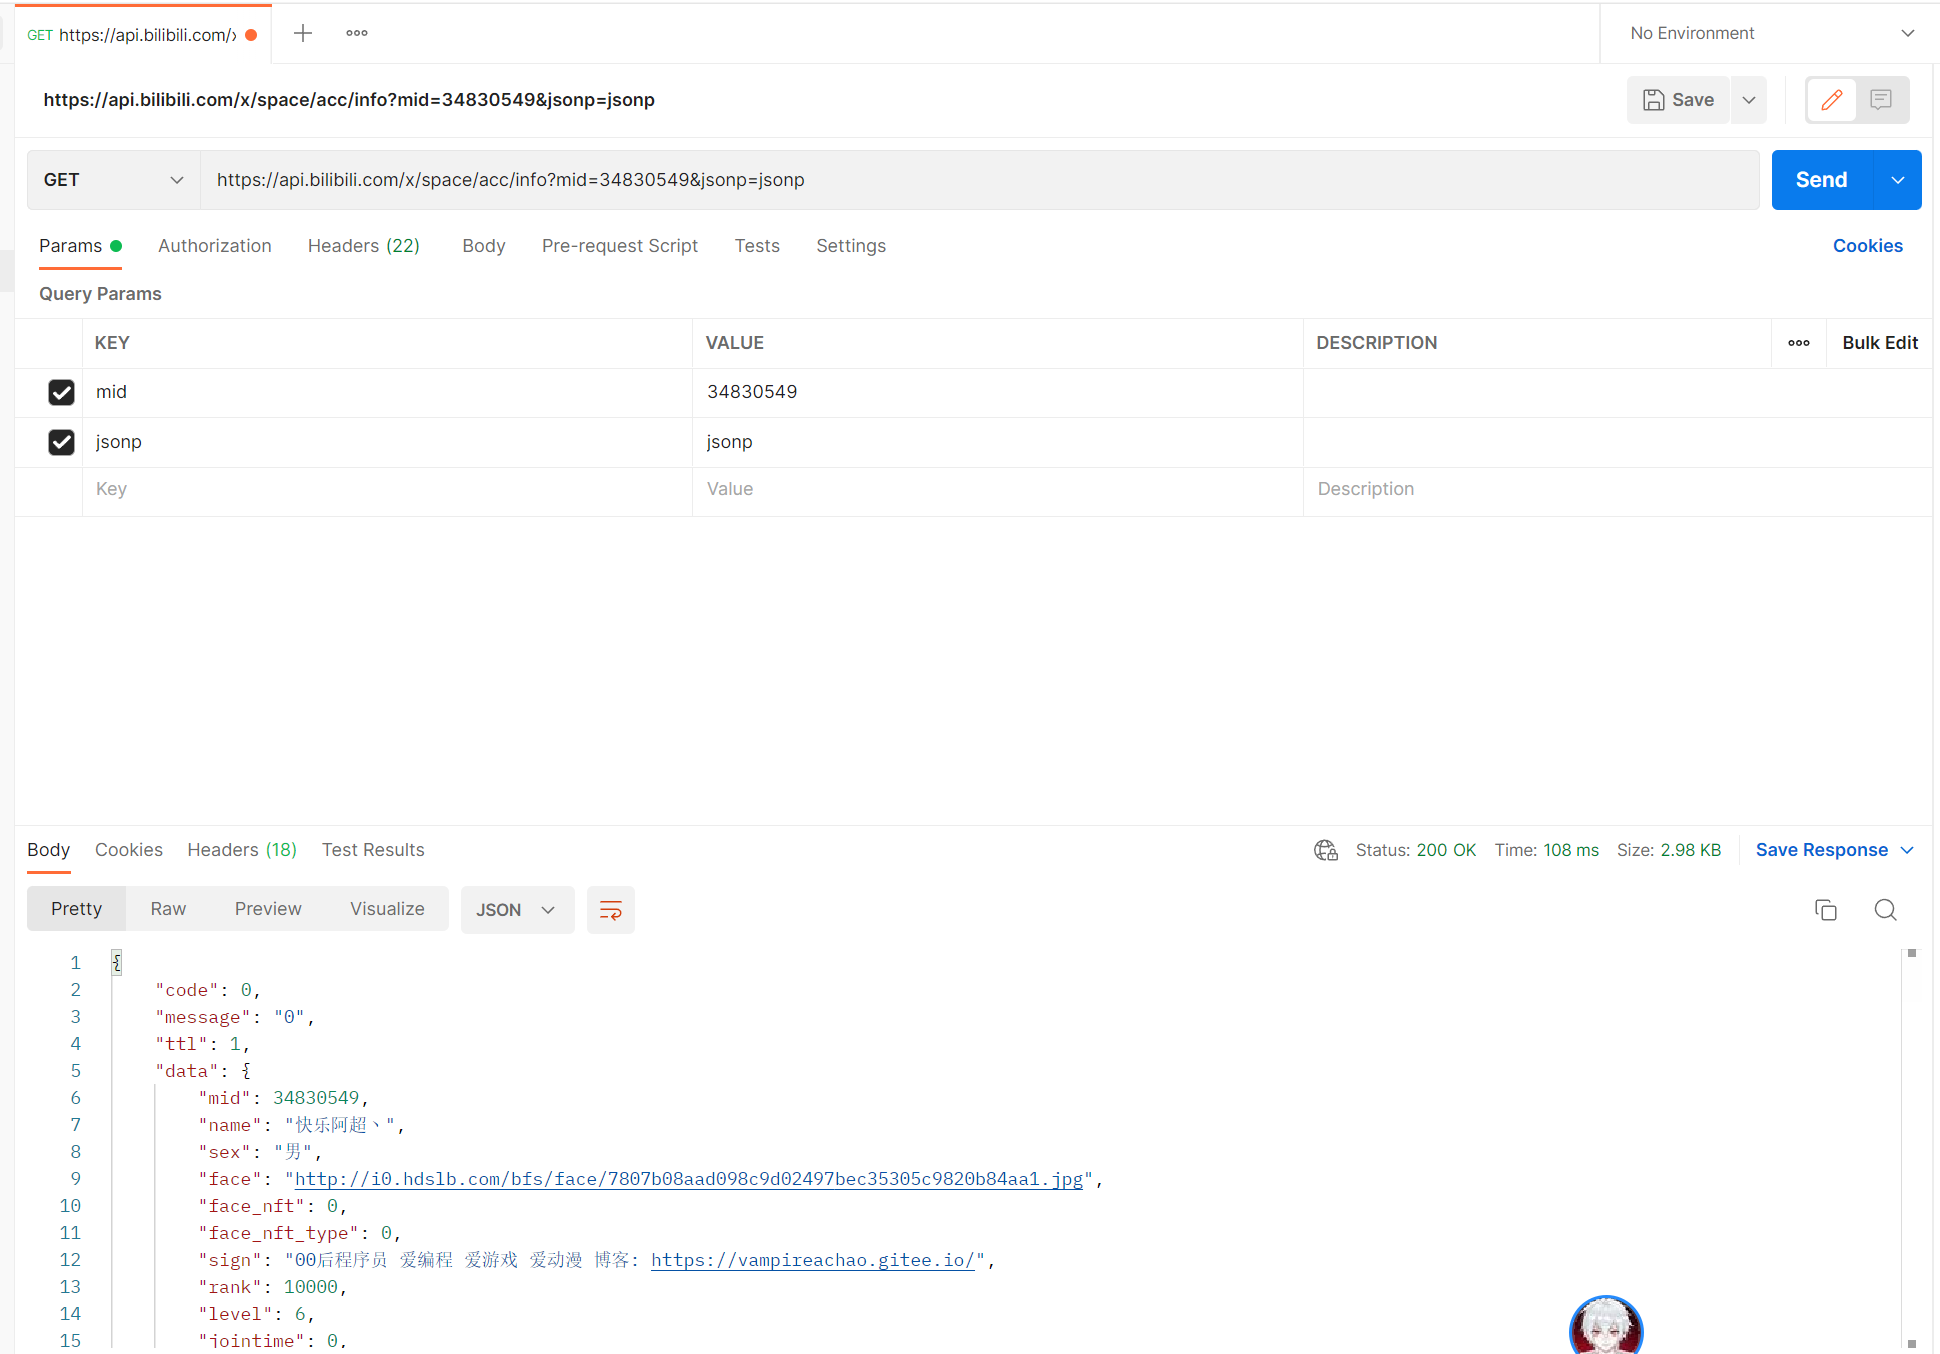Click the tab overflow three-dots icon
The image size is (1940, 1354).
pos(357,33)
